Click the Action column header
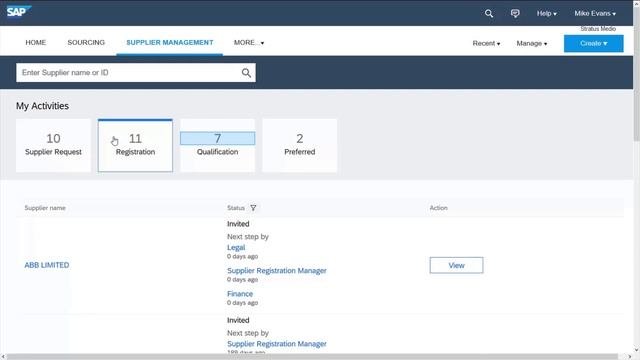Viewport: 640px width, 360px height. 438,208
